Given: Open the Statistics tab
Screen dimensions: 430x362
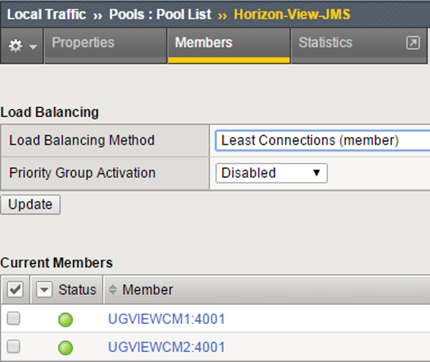Looking at the screenshot, I should 359,46.
